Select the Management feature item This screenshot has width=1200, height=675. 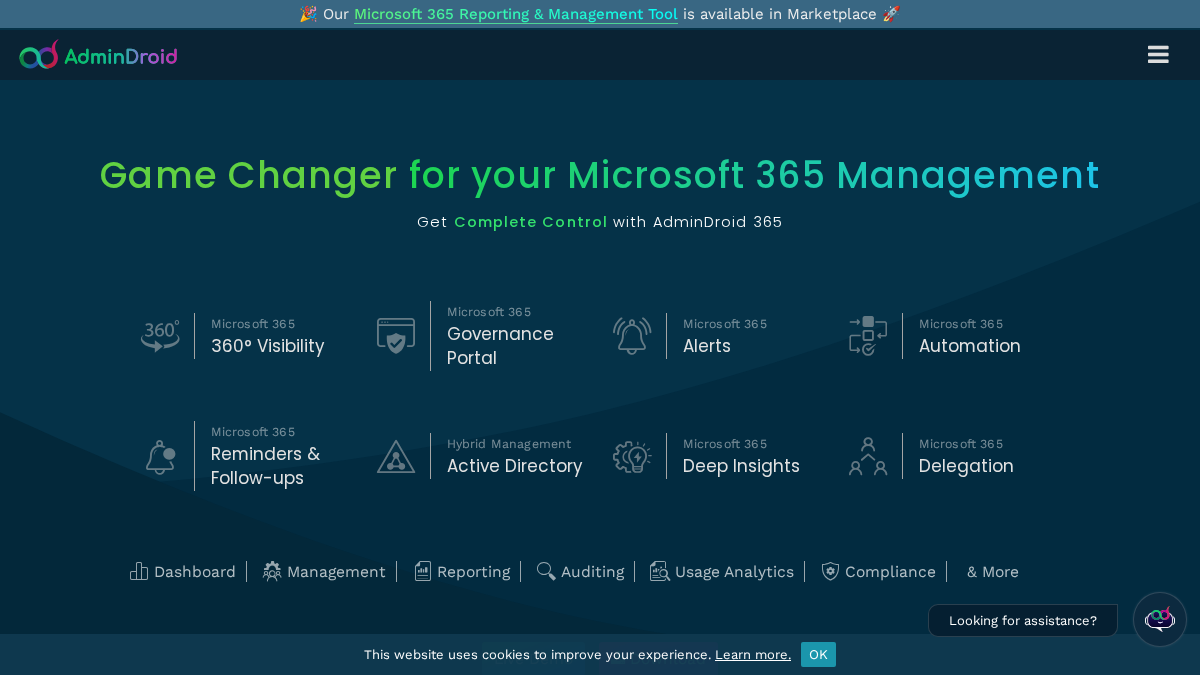(324, 572)
